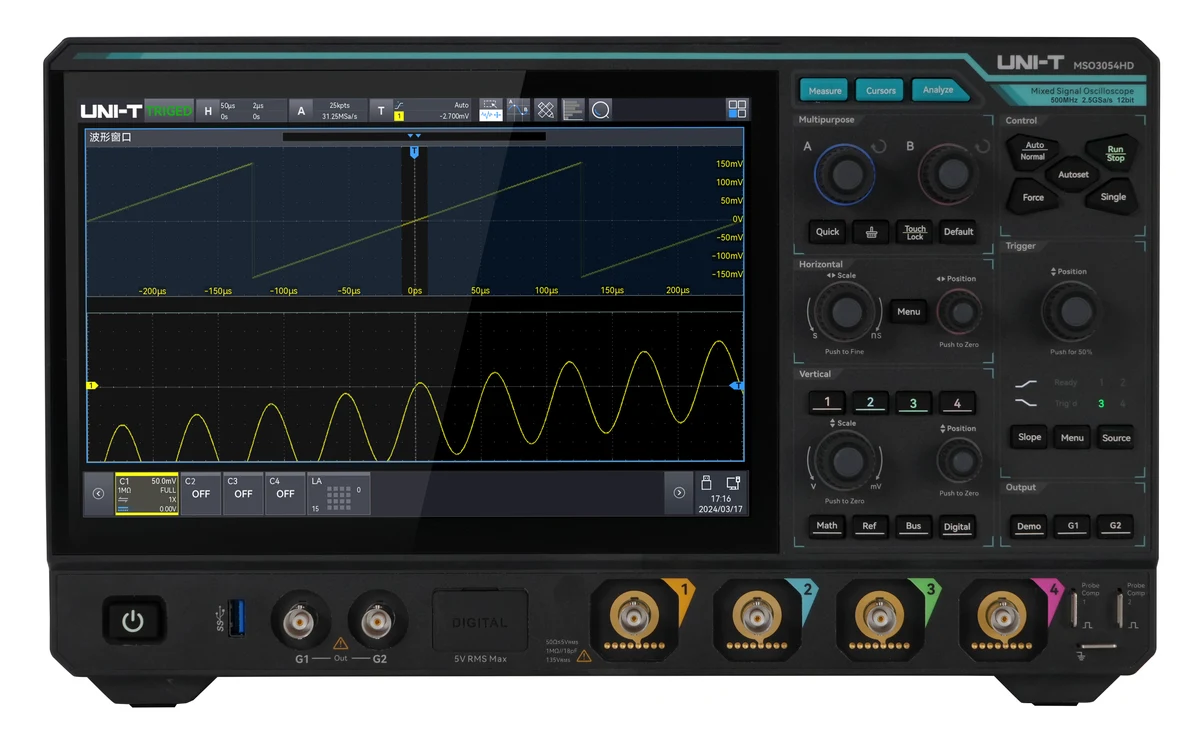Tap the diamond pattern icon in toolbar
The width and height of the screenshot is (1200, 754).
545,110
